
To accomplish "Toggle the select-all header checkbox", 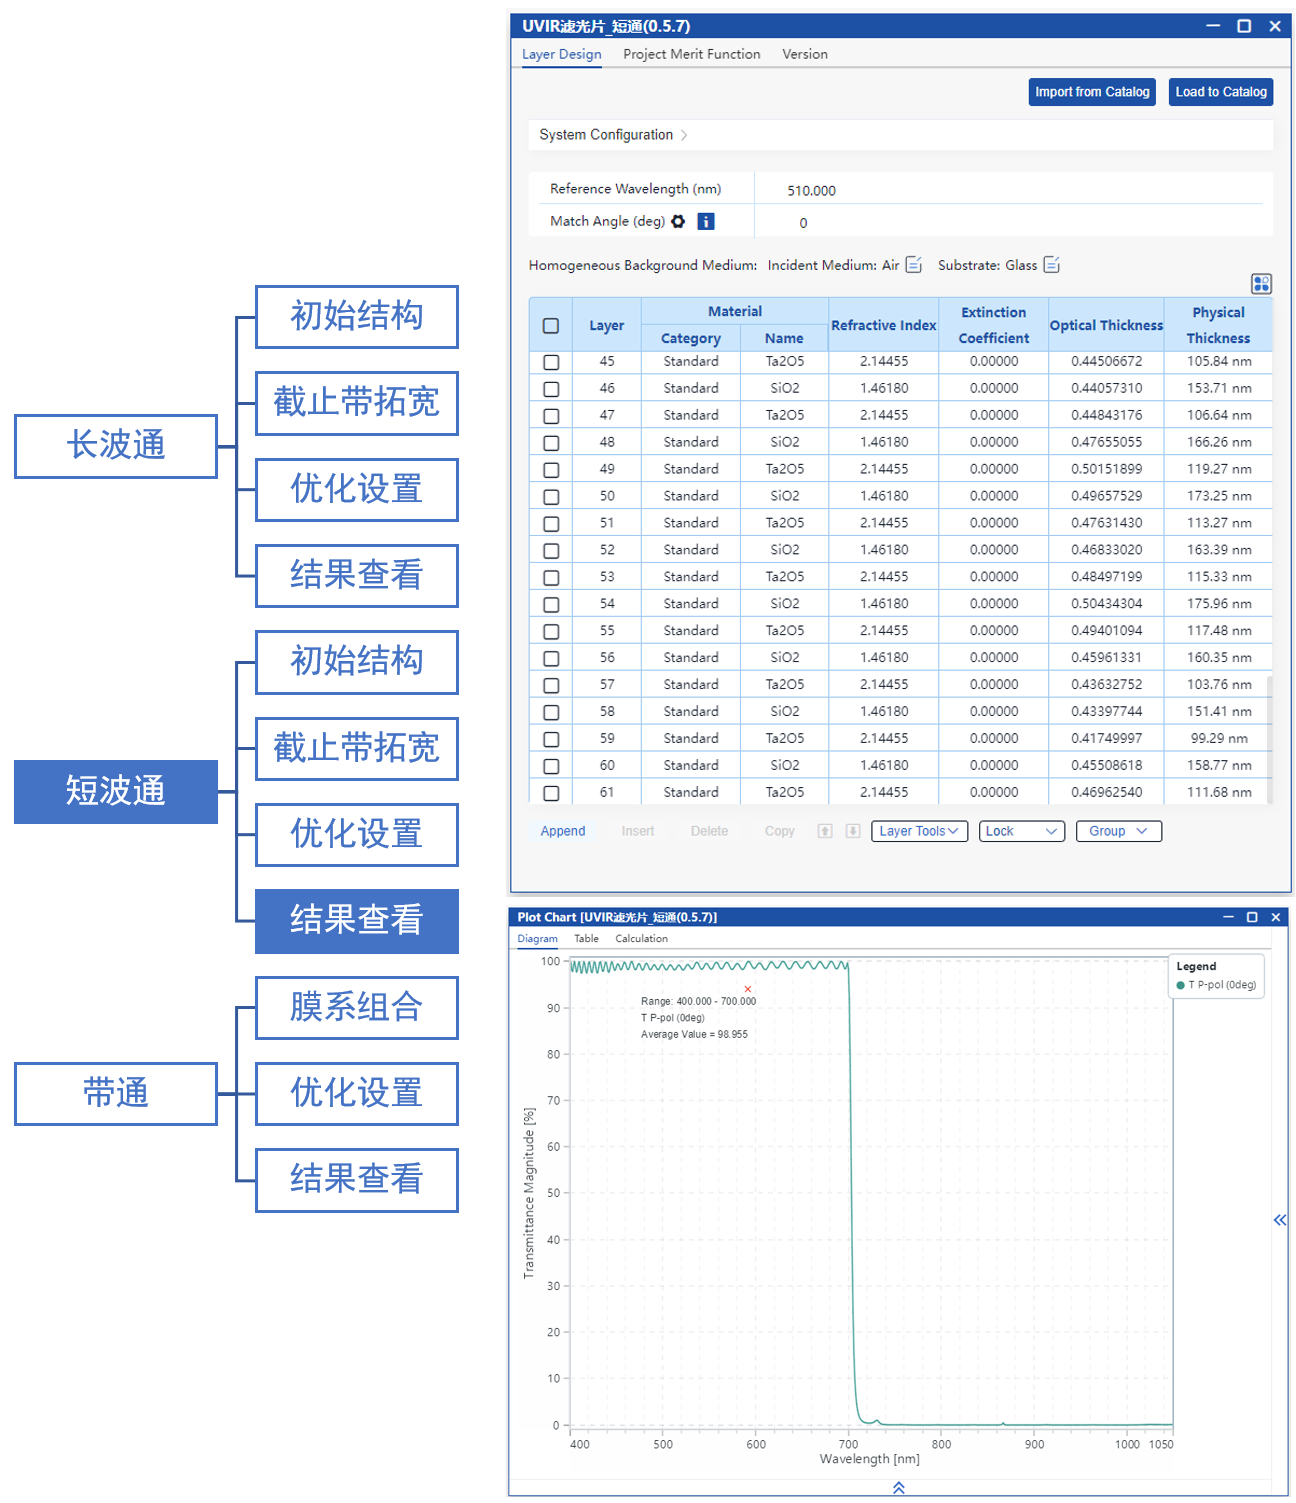I will coord(551,326).
